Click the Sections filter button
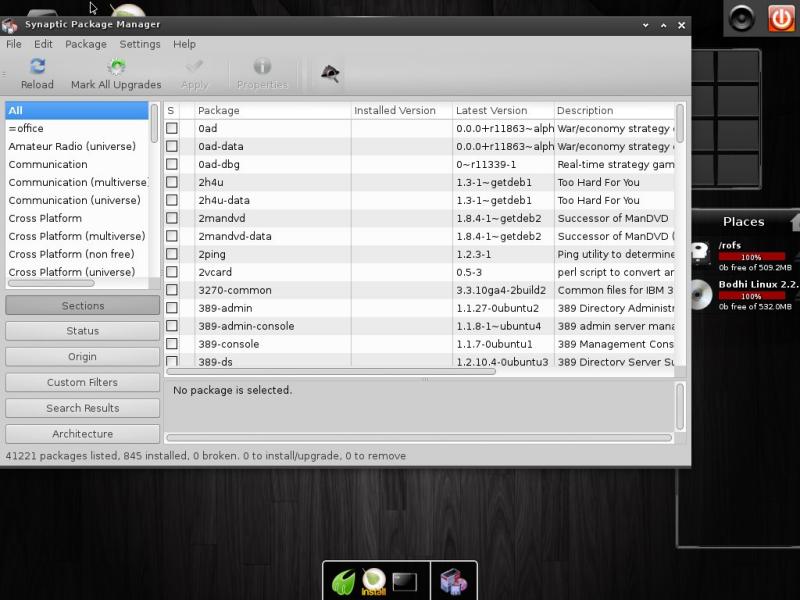 (83, 305)
